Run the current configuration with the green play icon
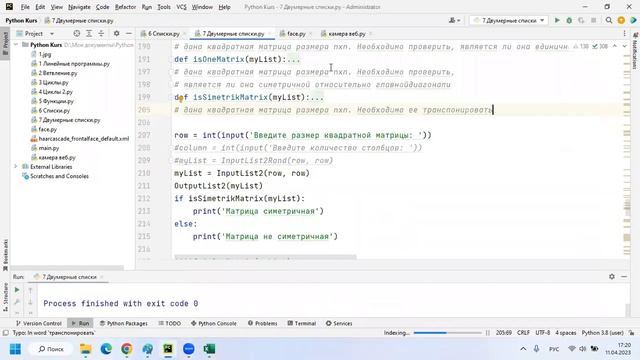 click(x=557, y=20)
